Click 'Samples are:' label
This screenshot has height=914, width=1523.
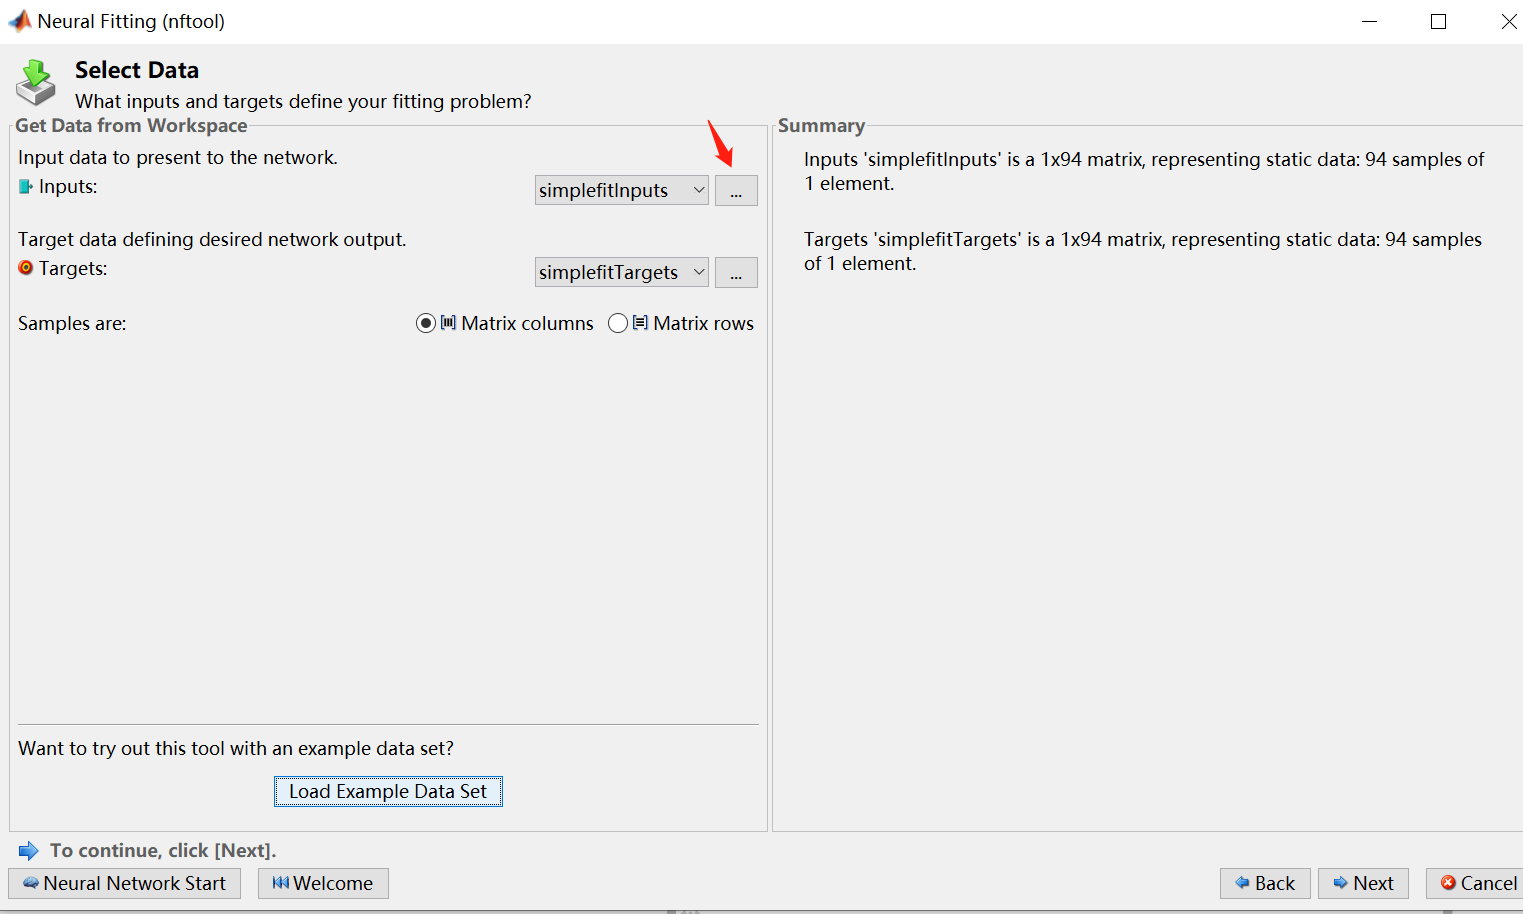coord(72,323)
